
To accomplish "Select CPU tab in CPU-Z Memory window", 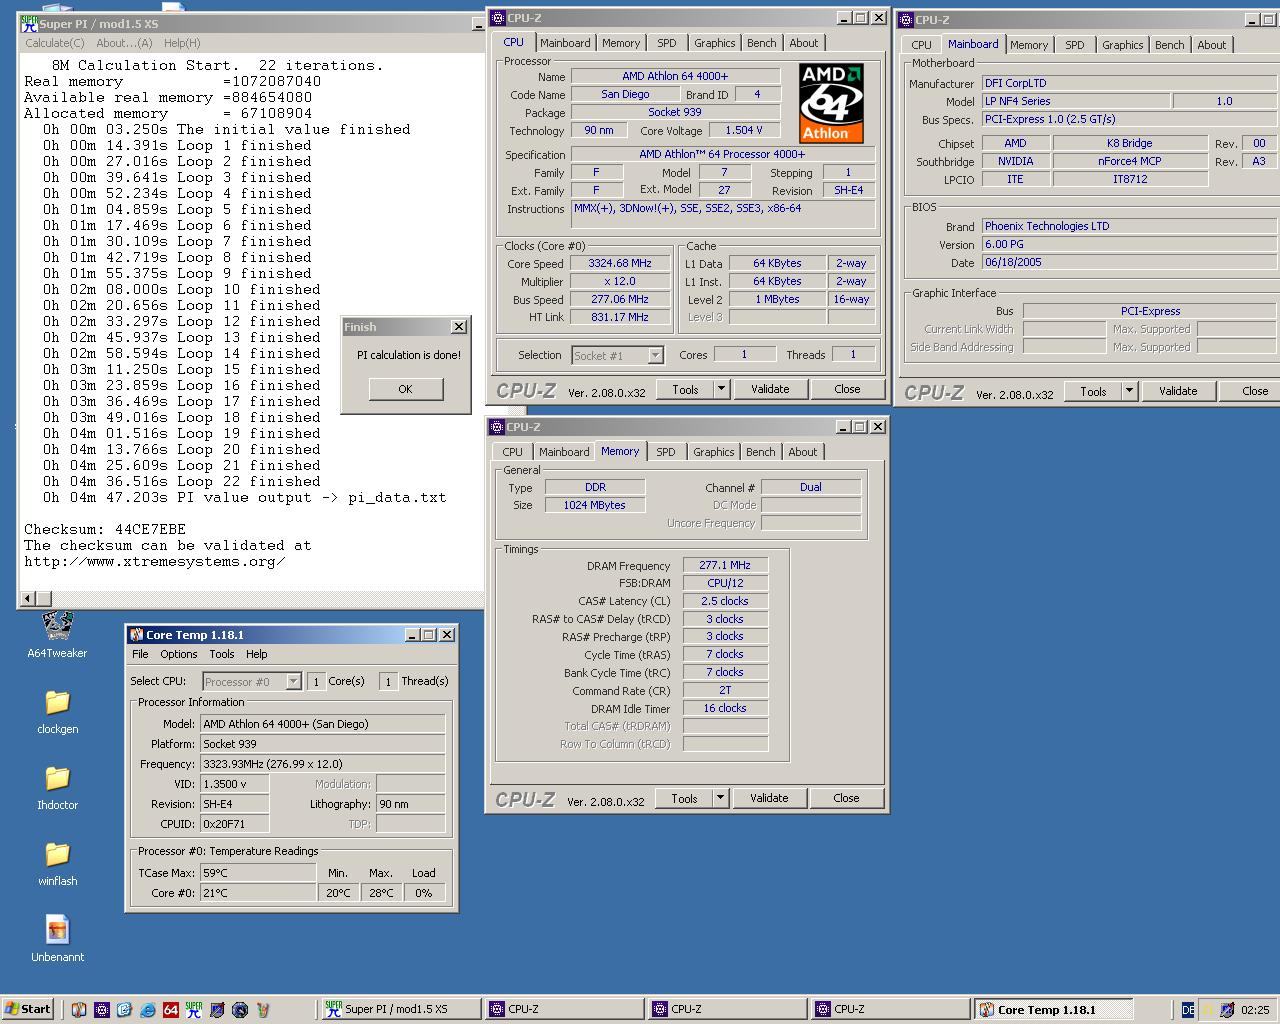I will click(512, 452).
